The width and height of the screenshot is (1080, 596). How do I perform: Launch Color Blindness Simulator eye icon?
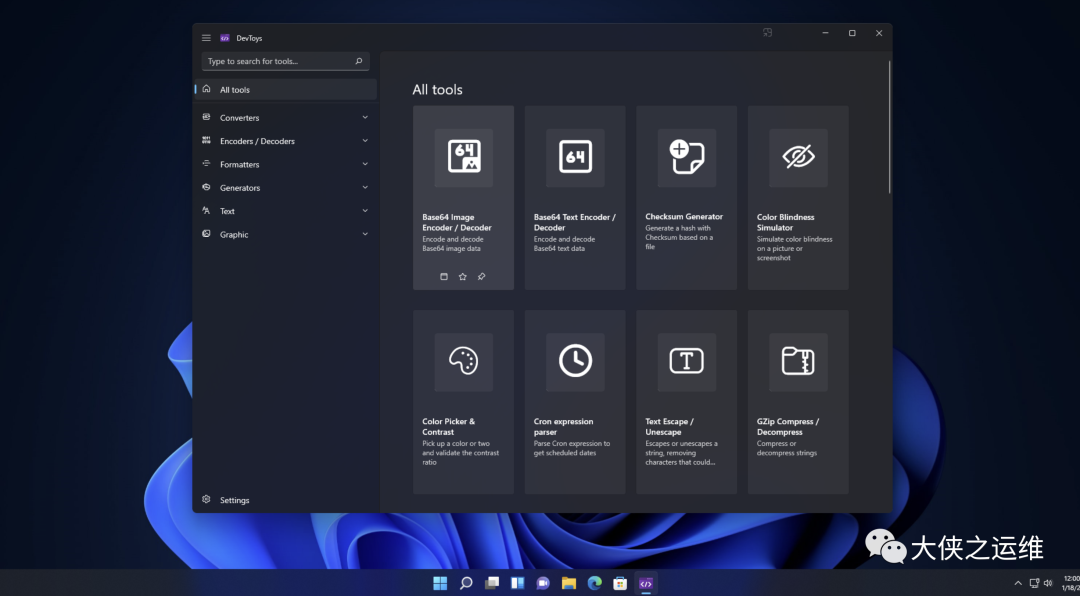798,158
